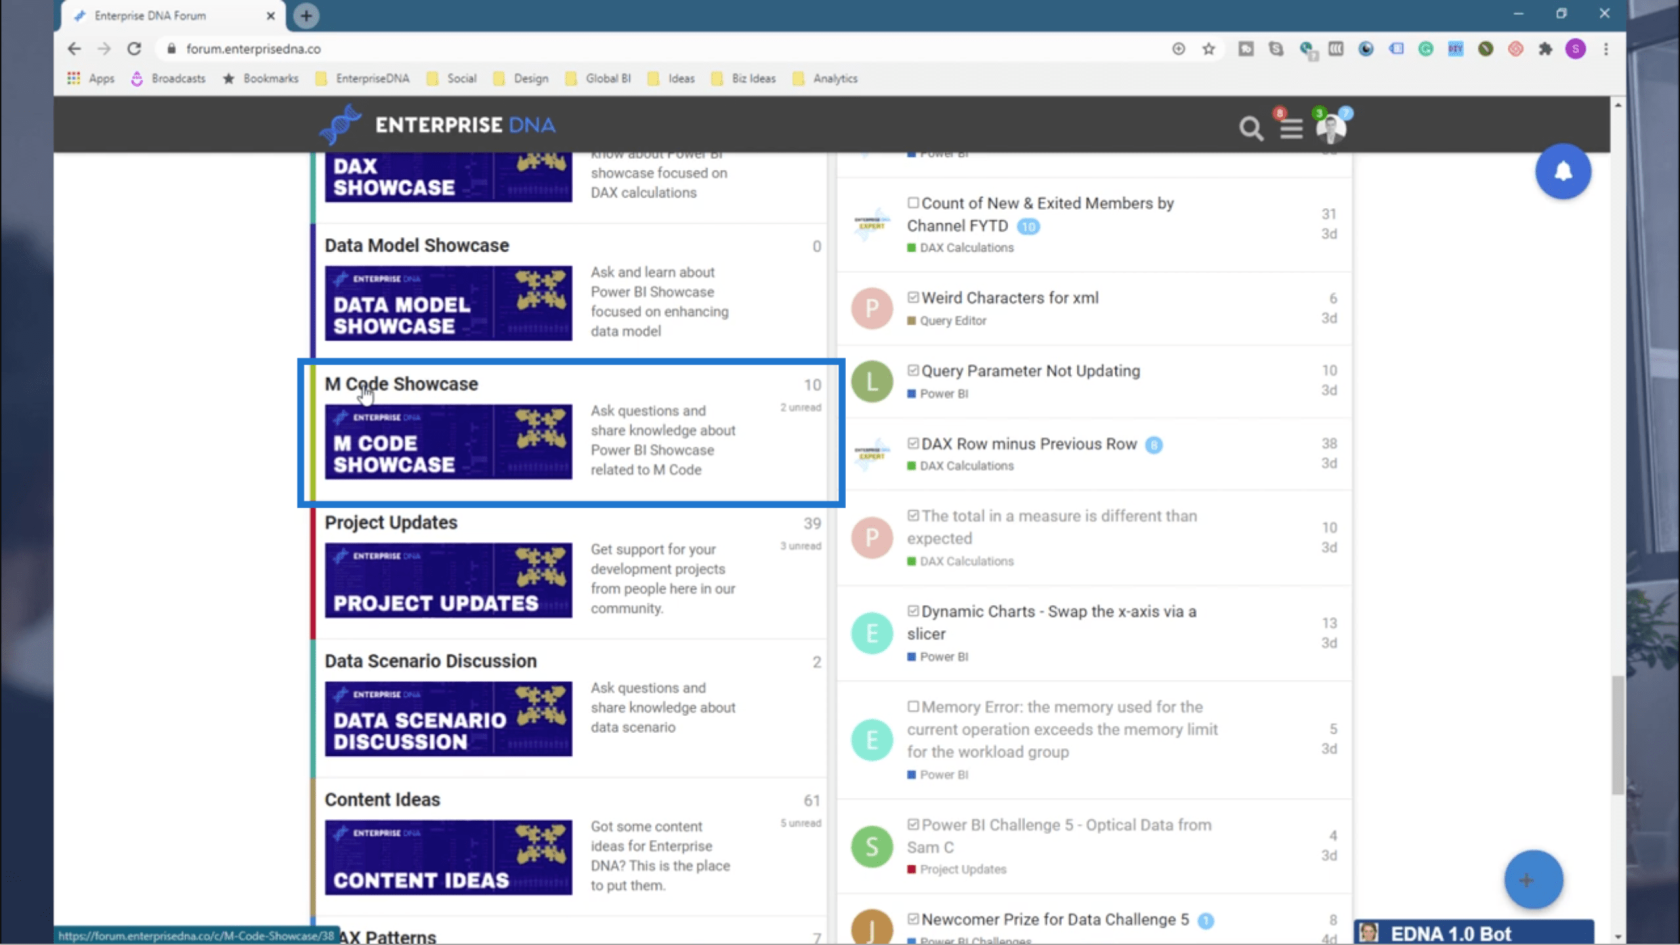Reload the page with refresh icon
Image resolution: width=1680 pixels, height=945 pixels.
pos(134,48)
